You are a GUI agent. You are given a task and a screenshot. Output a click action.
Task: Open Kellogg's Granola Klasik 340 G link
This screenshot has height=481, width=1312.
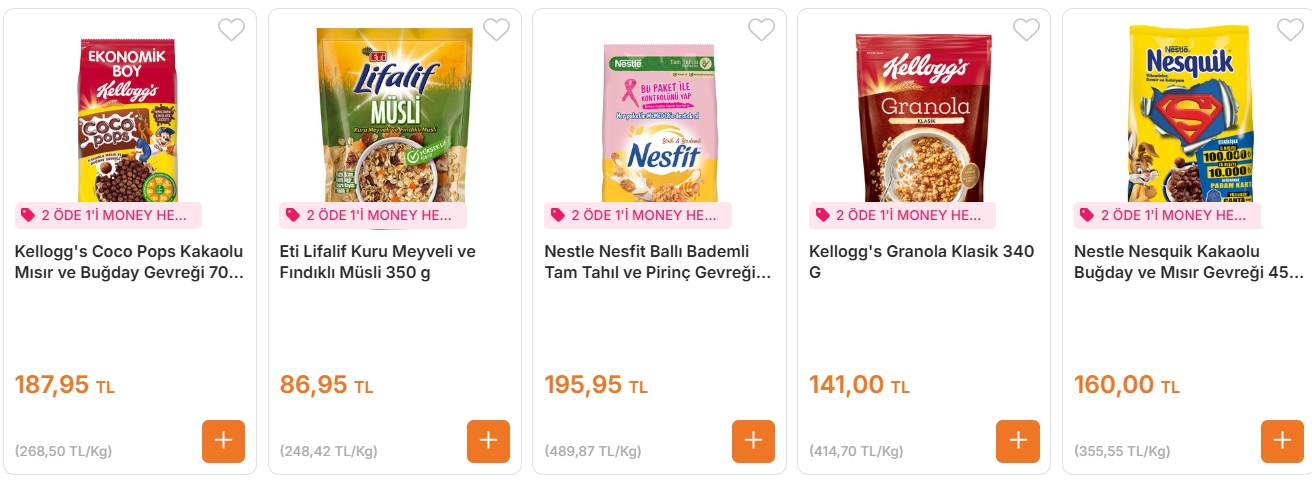coord(921,261)
